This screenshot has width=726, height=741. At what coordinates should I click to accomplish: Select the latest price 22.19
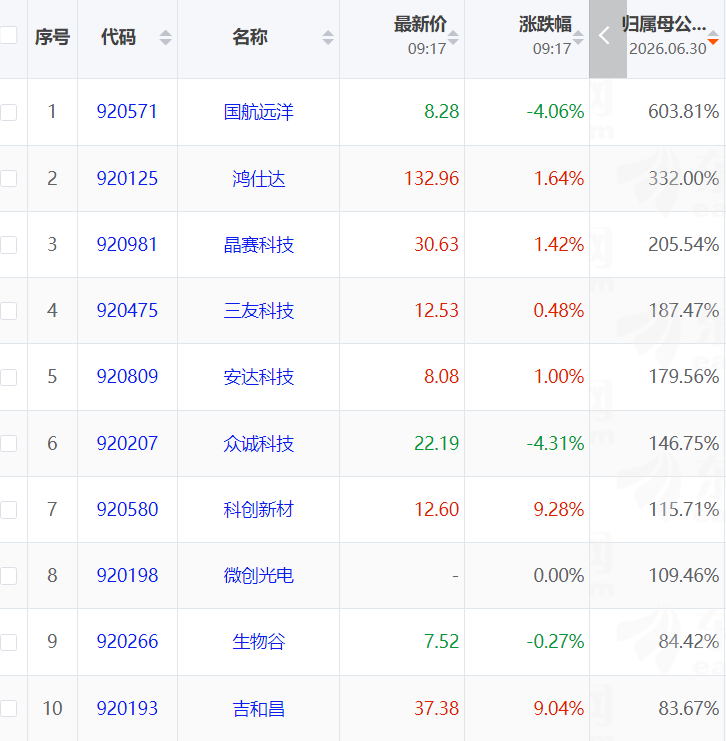click(x=436, y=443)
